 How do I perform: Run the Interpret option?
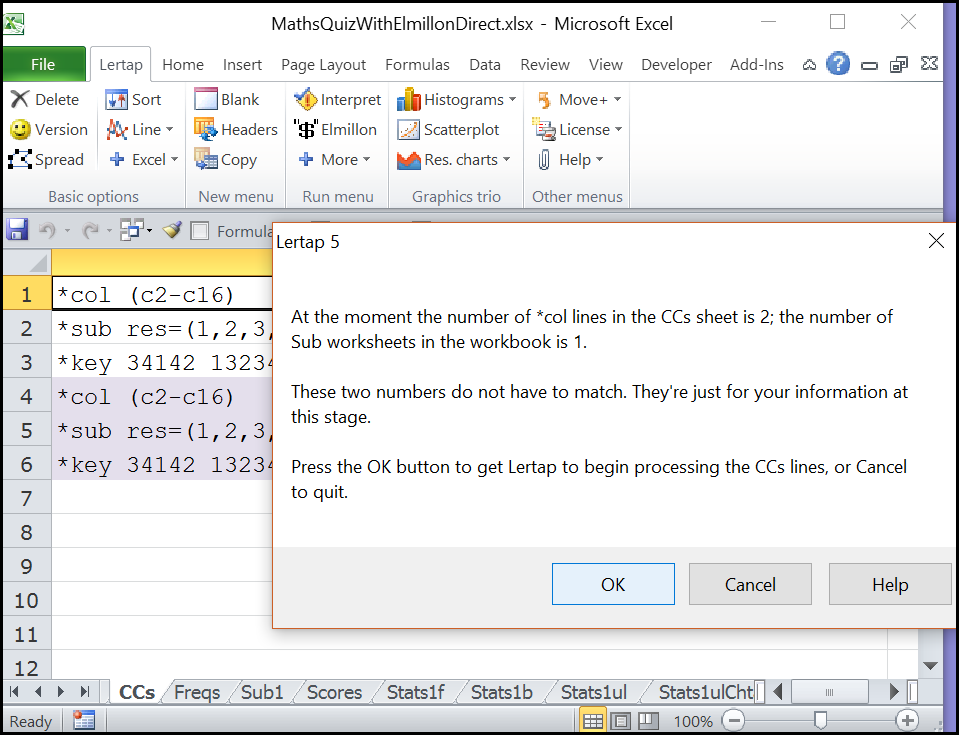(338, 99)
